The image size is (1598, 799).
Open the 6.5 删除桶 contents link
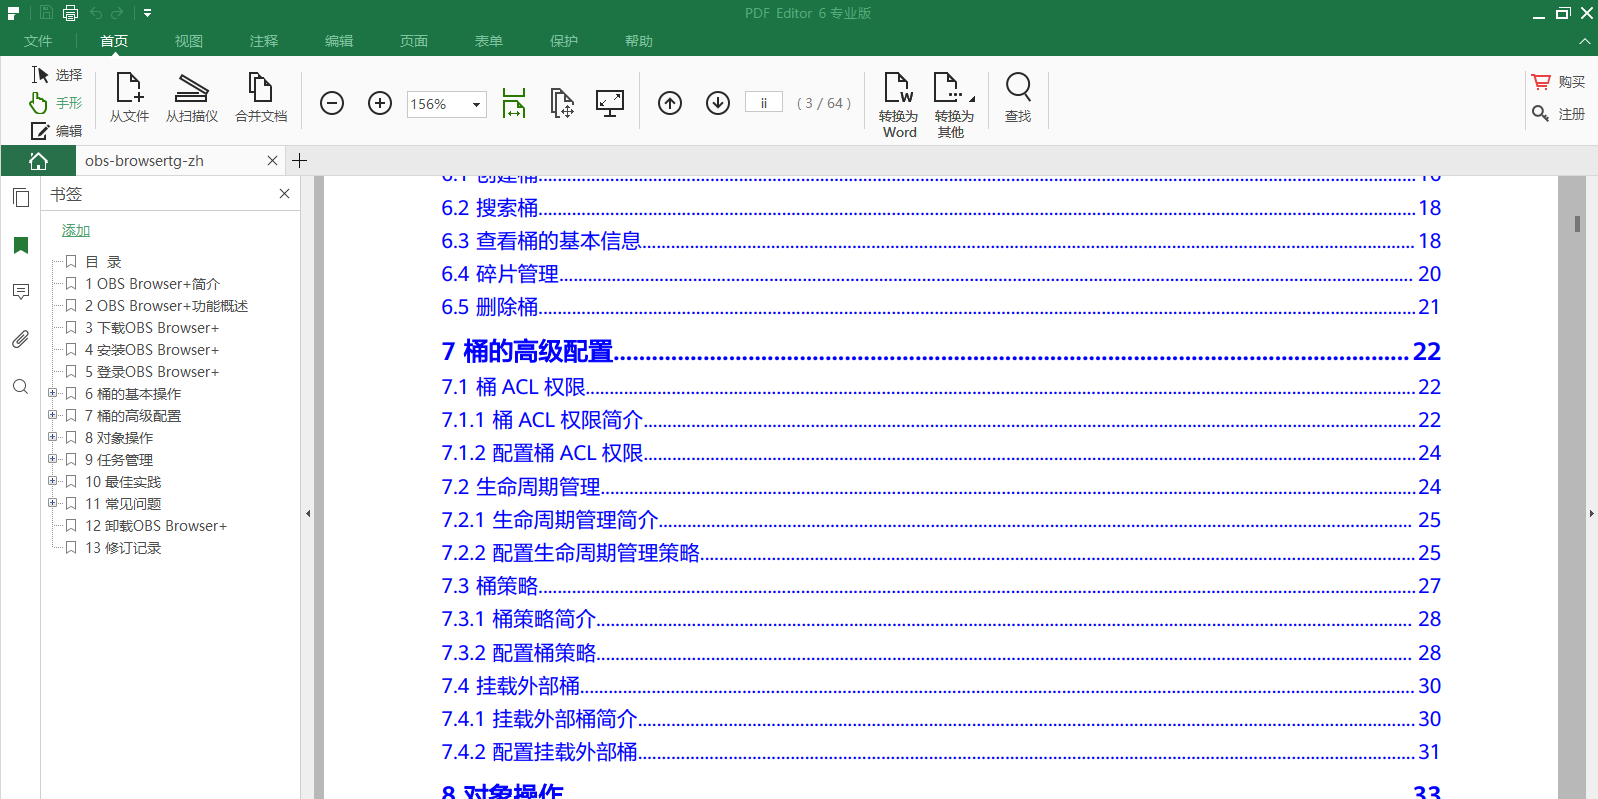pyautogui.click(x=941, y=307)
